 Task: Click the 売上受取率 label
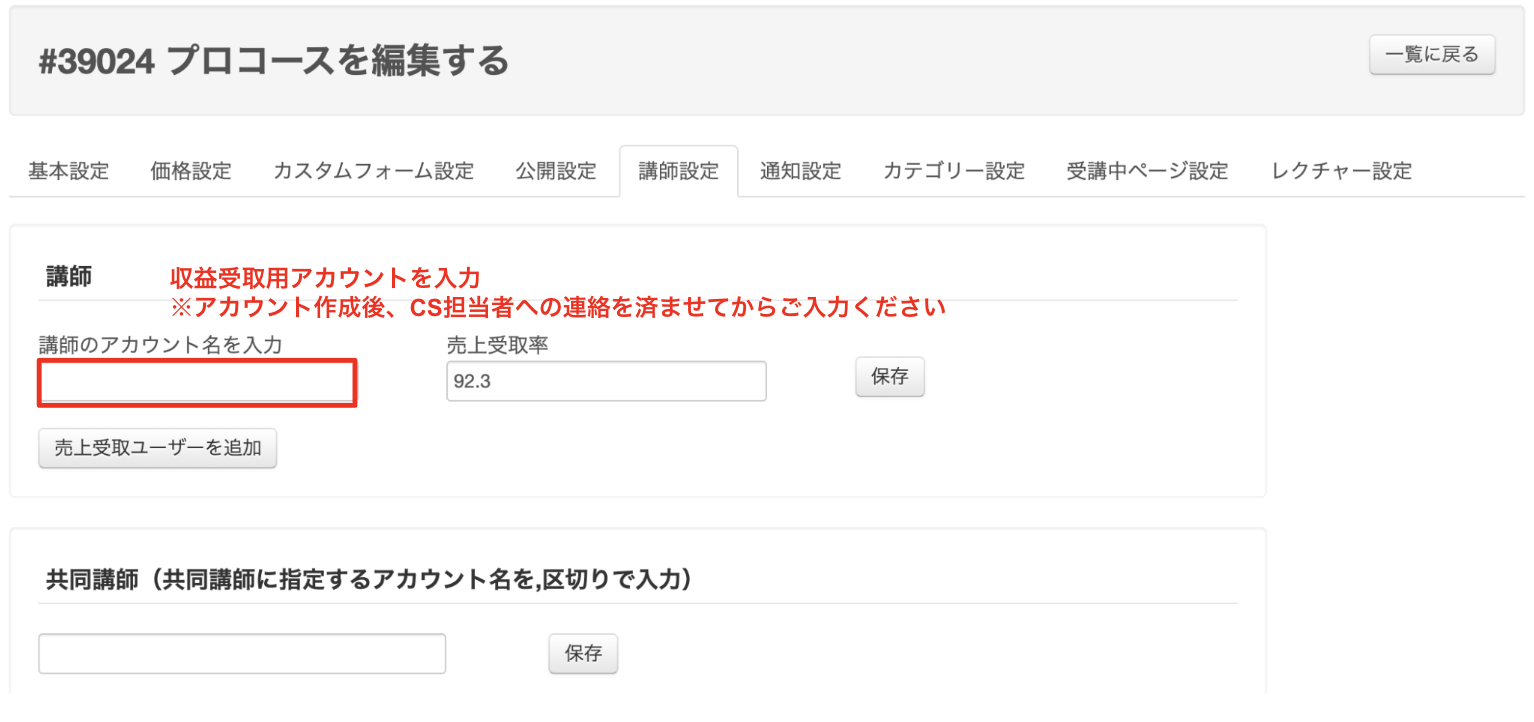tap(498, 344)
